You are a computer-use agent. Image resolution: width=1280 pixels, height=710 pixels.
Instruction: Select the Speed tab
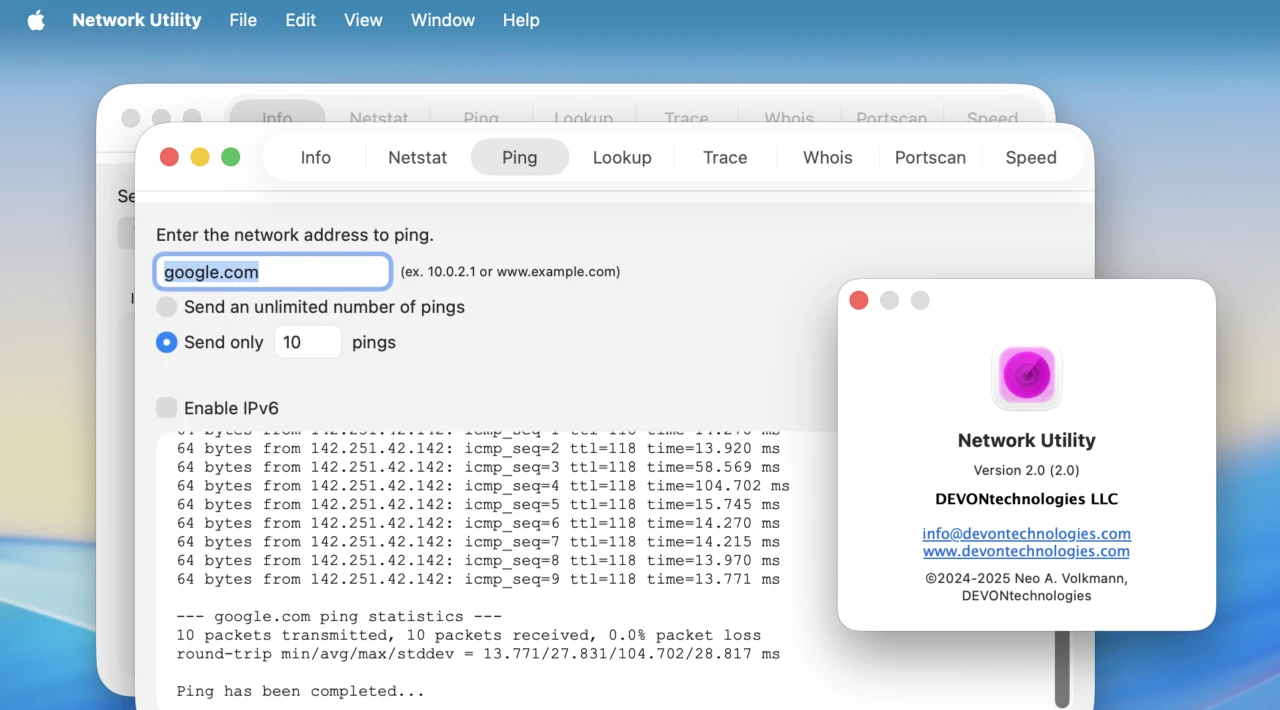click(x=1030, y=157)
